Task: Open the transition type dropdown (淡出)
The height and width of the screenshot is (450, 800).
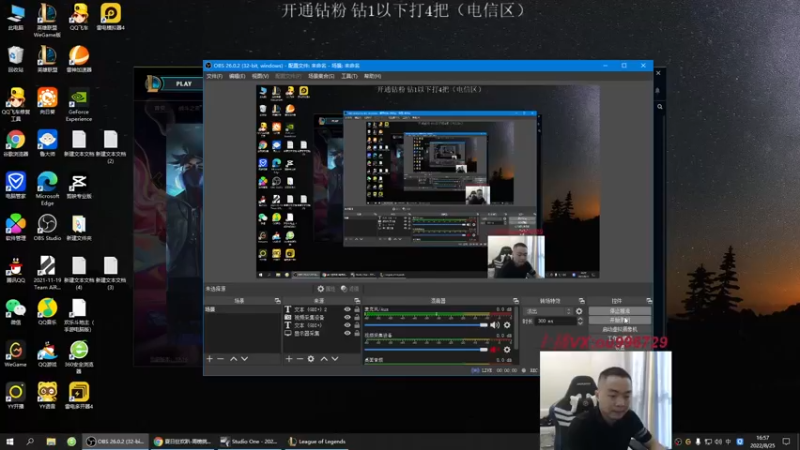Action: click(548, 311)
